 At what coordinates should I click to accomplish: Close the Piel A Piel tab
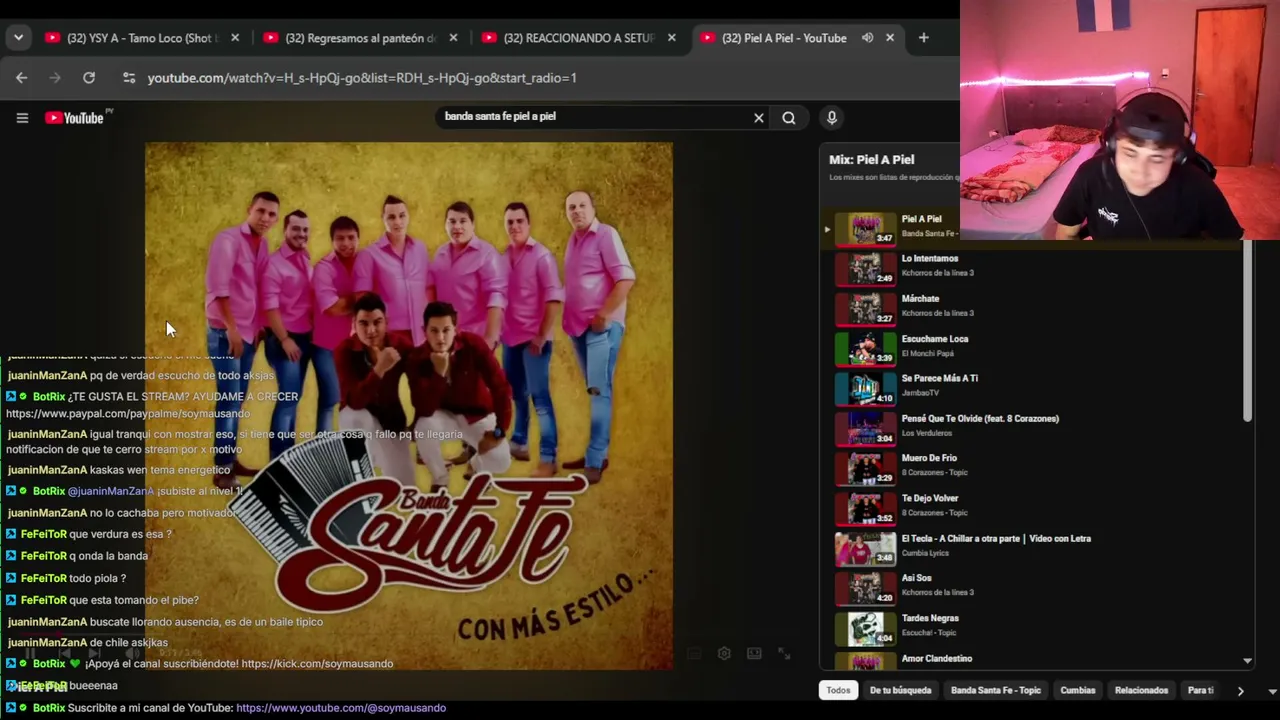coord(889,38)
